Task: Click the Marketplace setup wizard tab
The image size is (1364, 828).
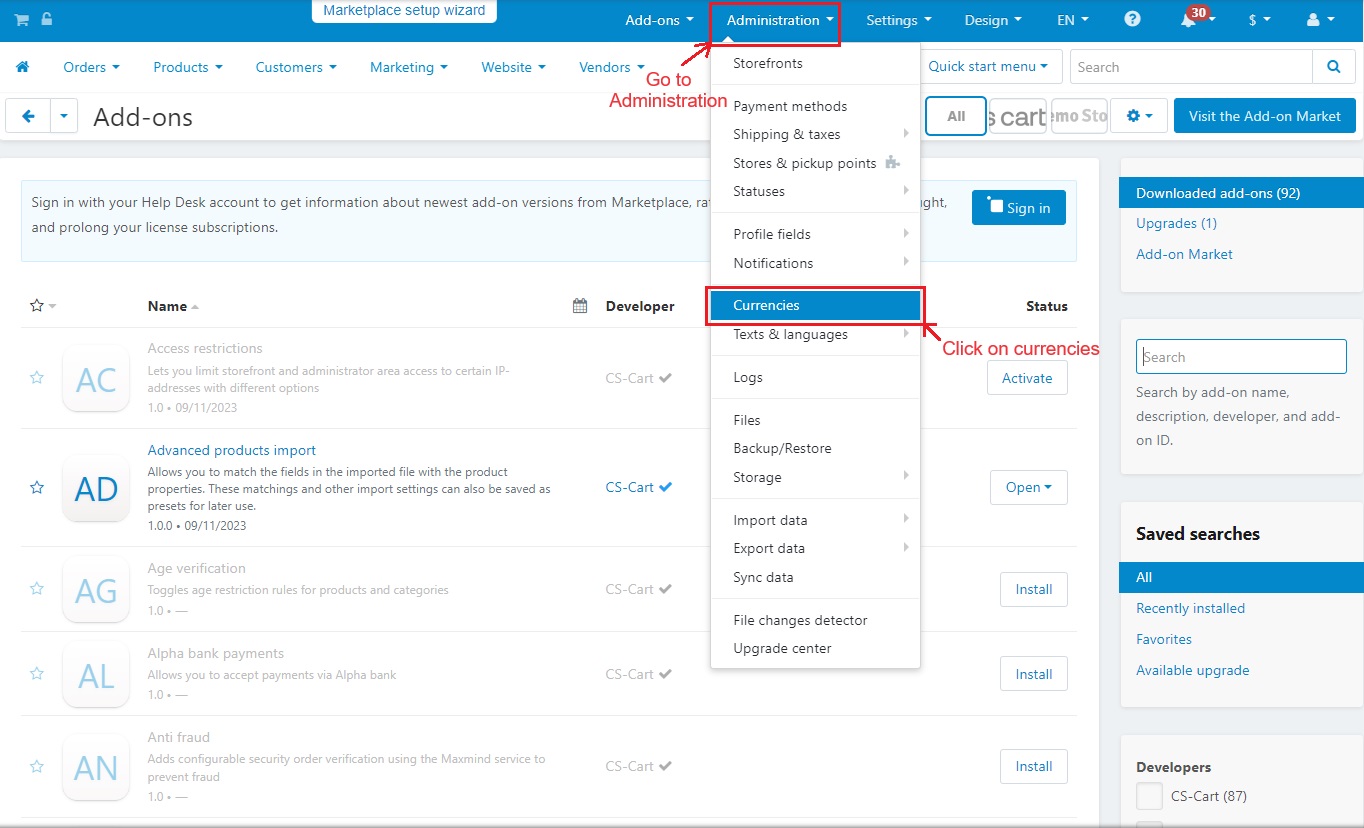Action: (x=404, y=11)
